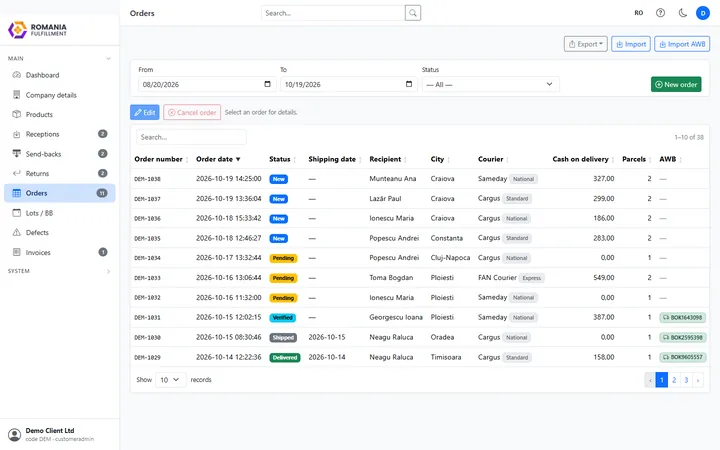Sort by Parcels column header

tap(636, 159)
